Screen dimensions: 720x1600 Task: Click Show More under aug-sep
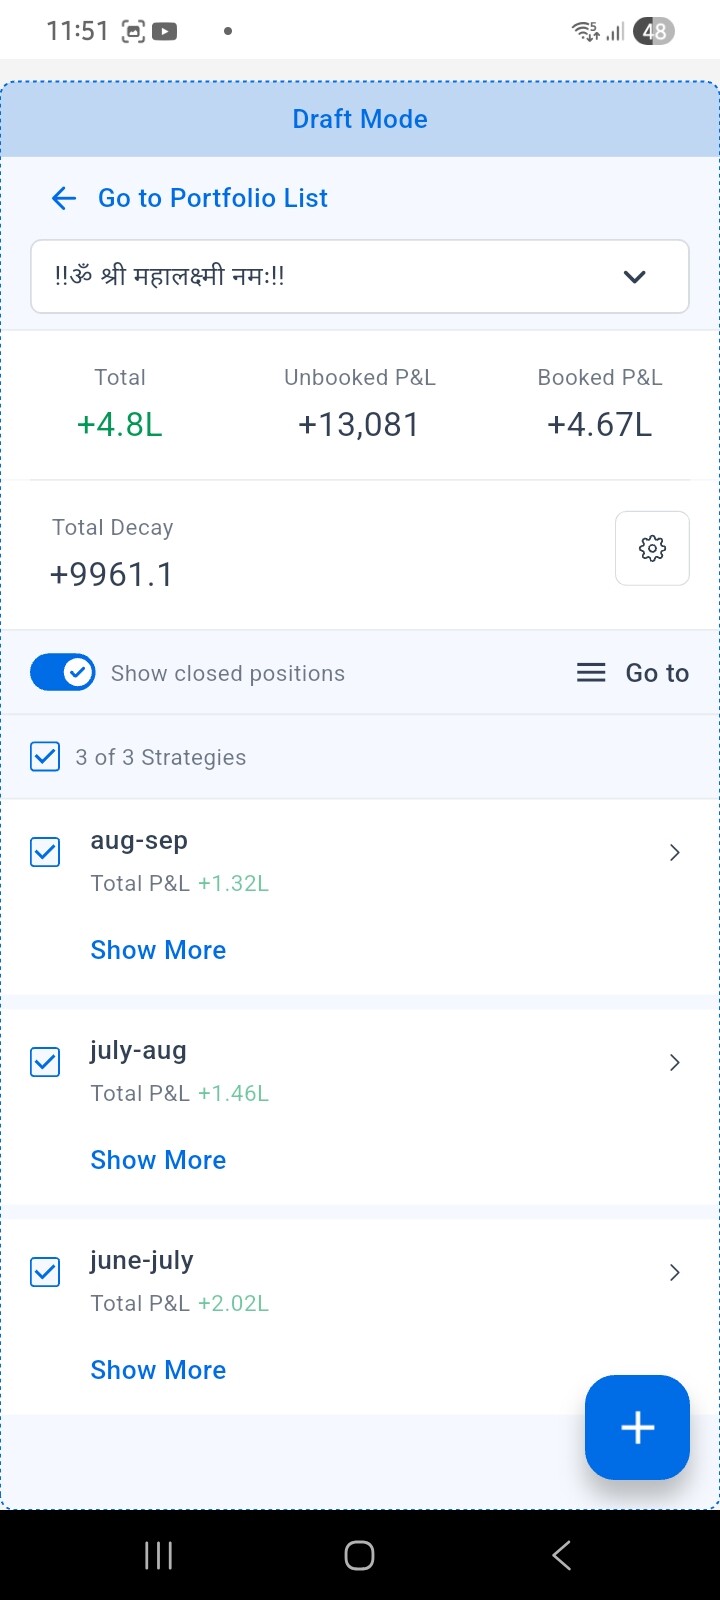pyautogui.click(x=158, y=950)
